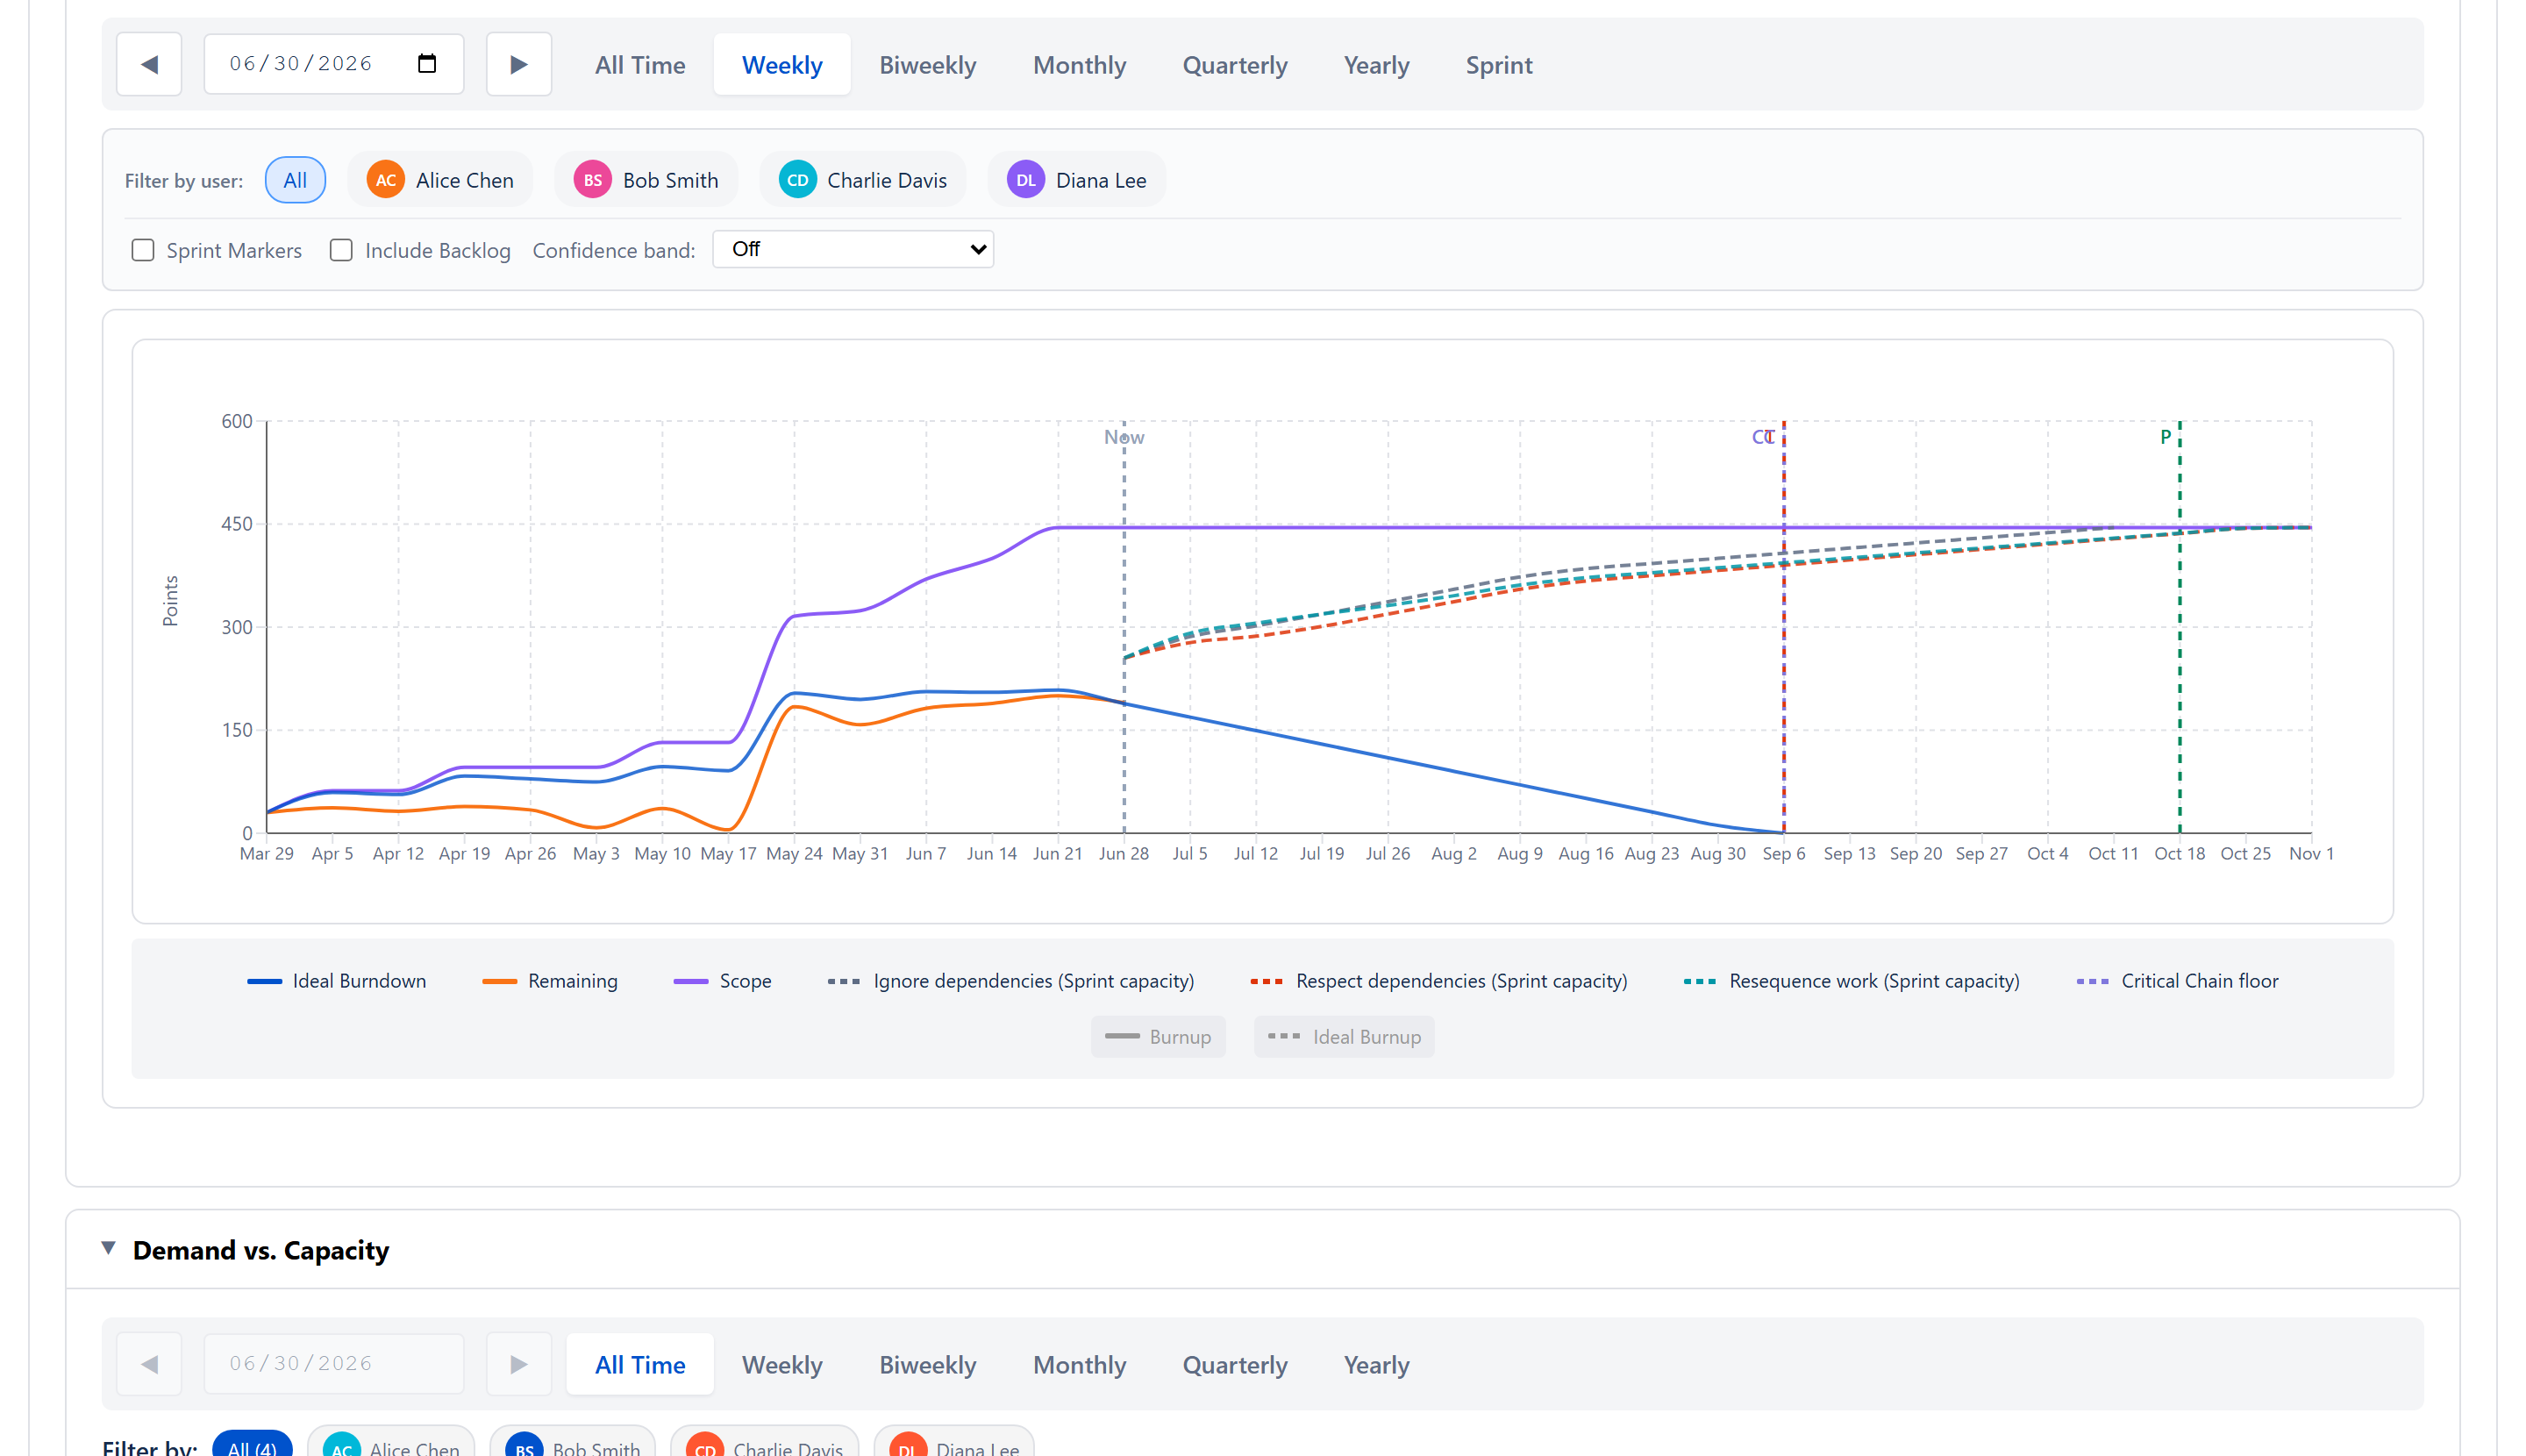Toggle Ideal Burndown series in legend

(336, 981)
